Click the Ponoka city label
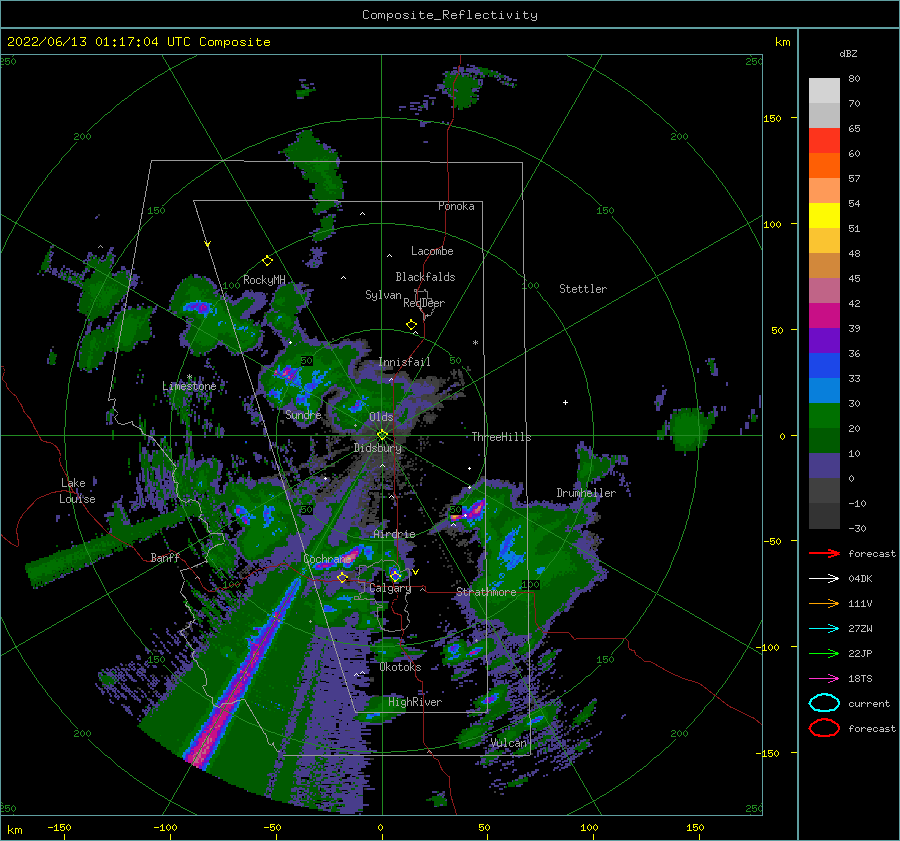Image resolution: width=900 pixels, height=841 pixels. coord(456,206)
